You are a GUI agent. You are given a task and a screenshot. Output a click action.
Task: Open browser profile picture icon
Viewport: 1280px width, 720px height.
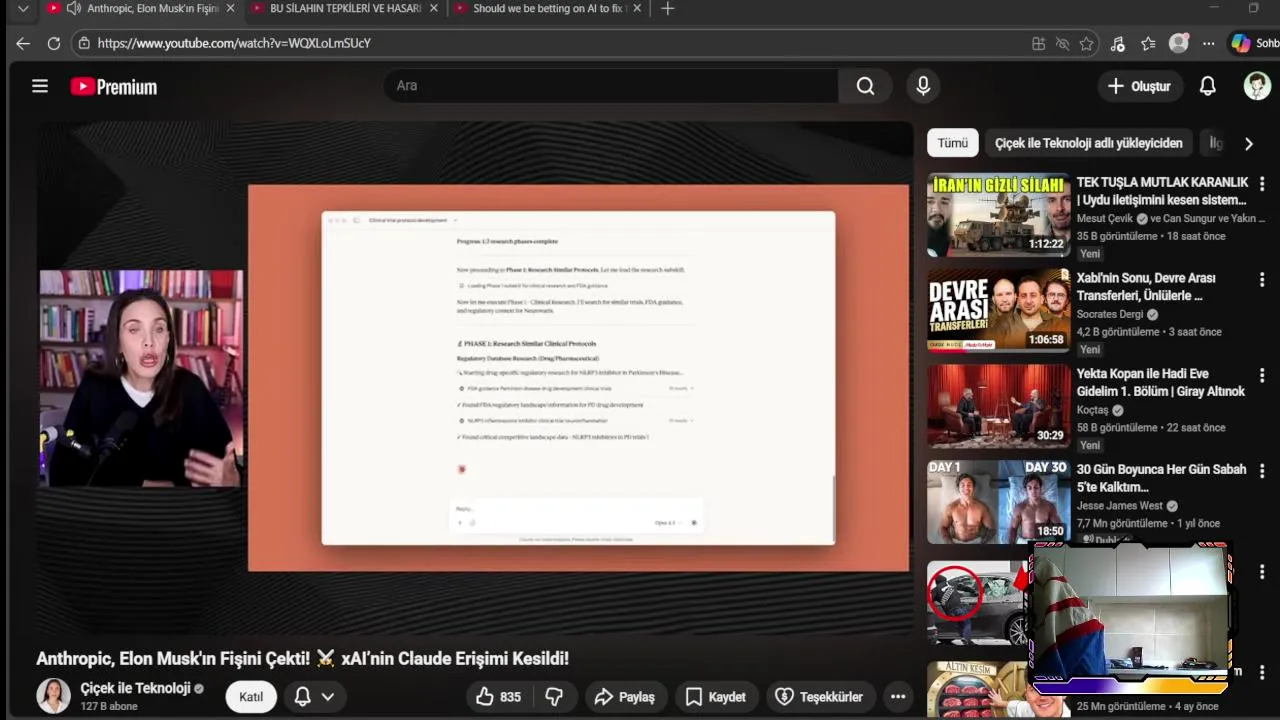coord(1179,43)
